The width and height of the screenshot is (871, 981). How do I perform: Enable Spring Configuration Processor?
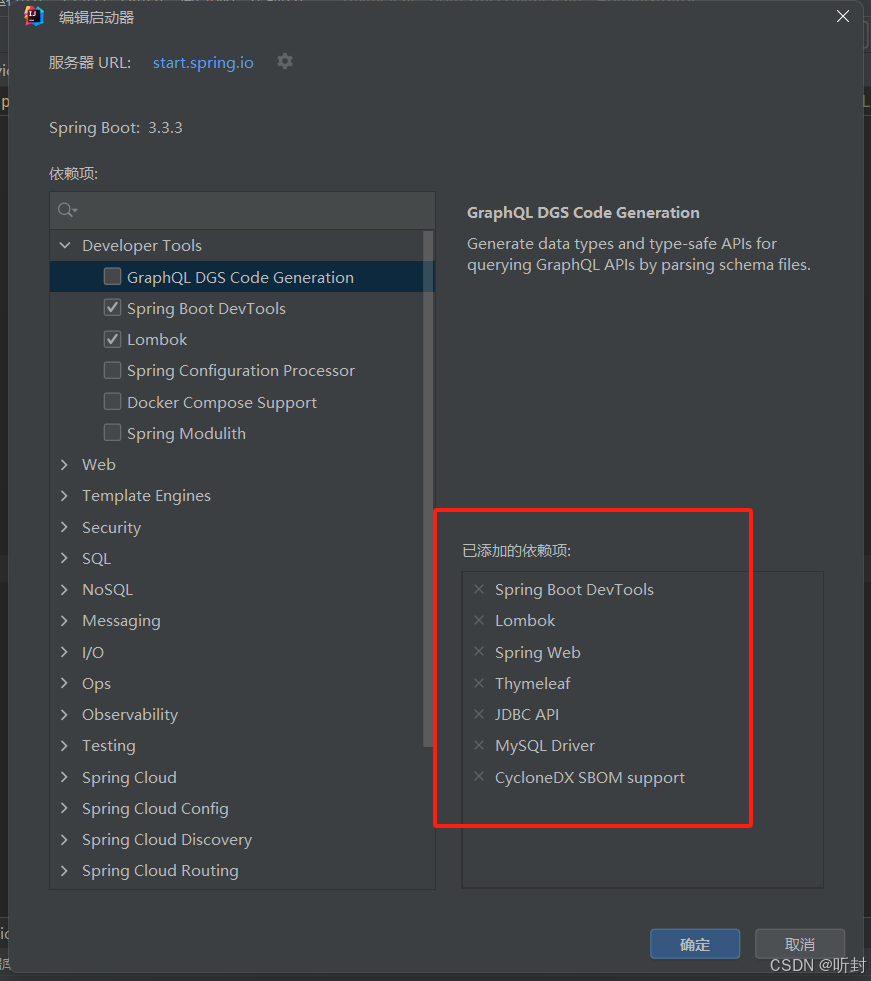coord(113,370)
